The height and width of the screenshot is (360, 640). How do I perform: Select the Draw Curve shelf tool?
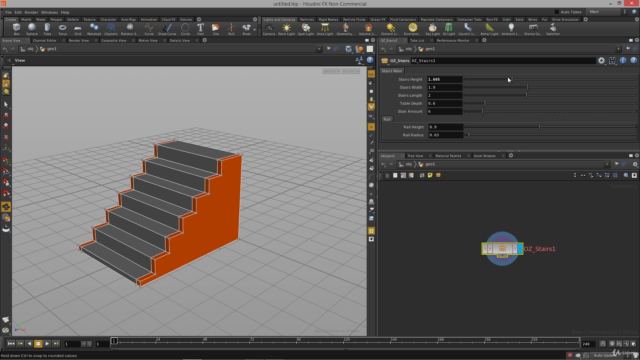(167, 29)
